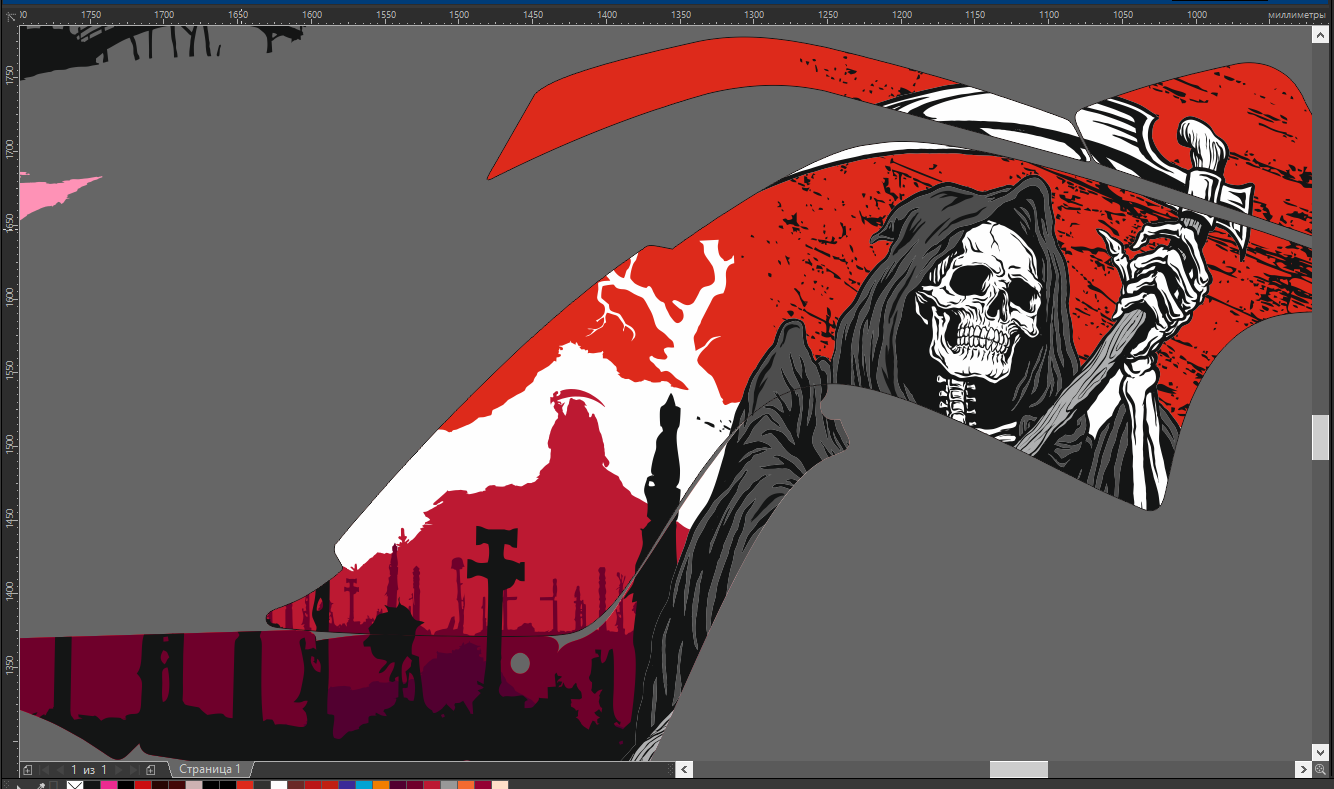Select the eyedropper icon beside the color palette
The height and width of the screenshot is (789, 1334).
tap(41, 786)
